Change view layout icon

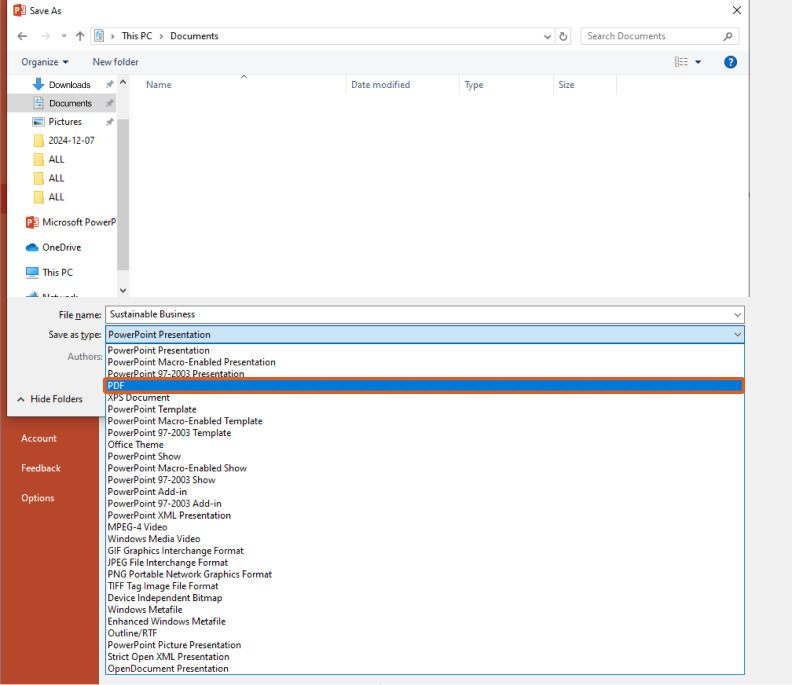[x=681, y=62]
